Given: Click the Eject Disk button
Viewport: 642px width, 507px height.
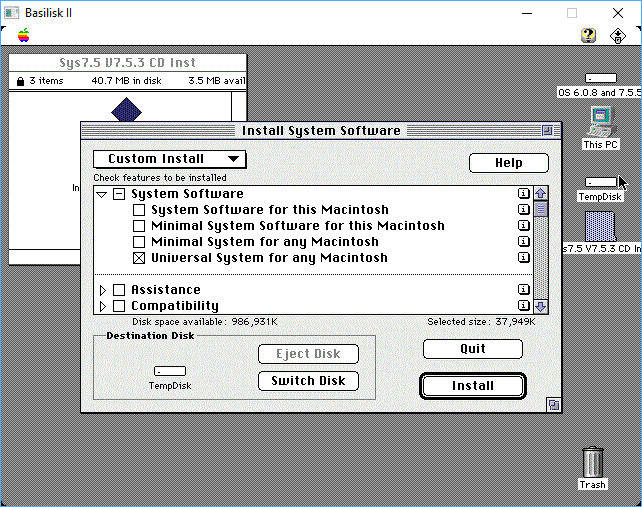Looking at the screenshot, I should pos(308,354).
